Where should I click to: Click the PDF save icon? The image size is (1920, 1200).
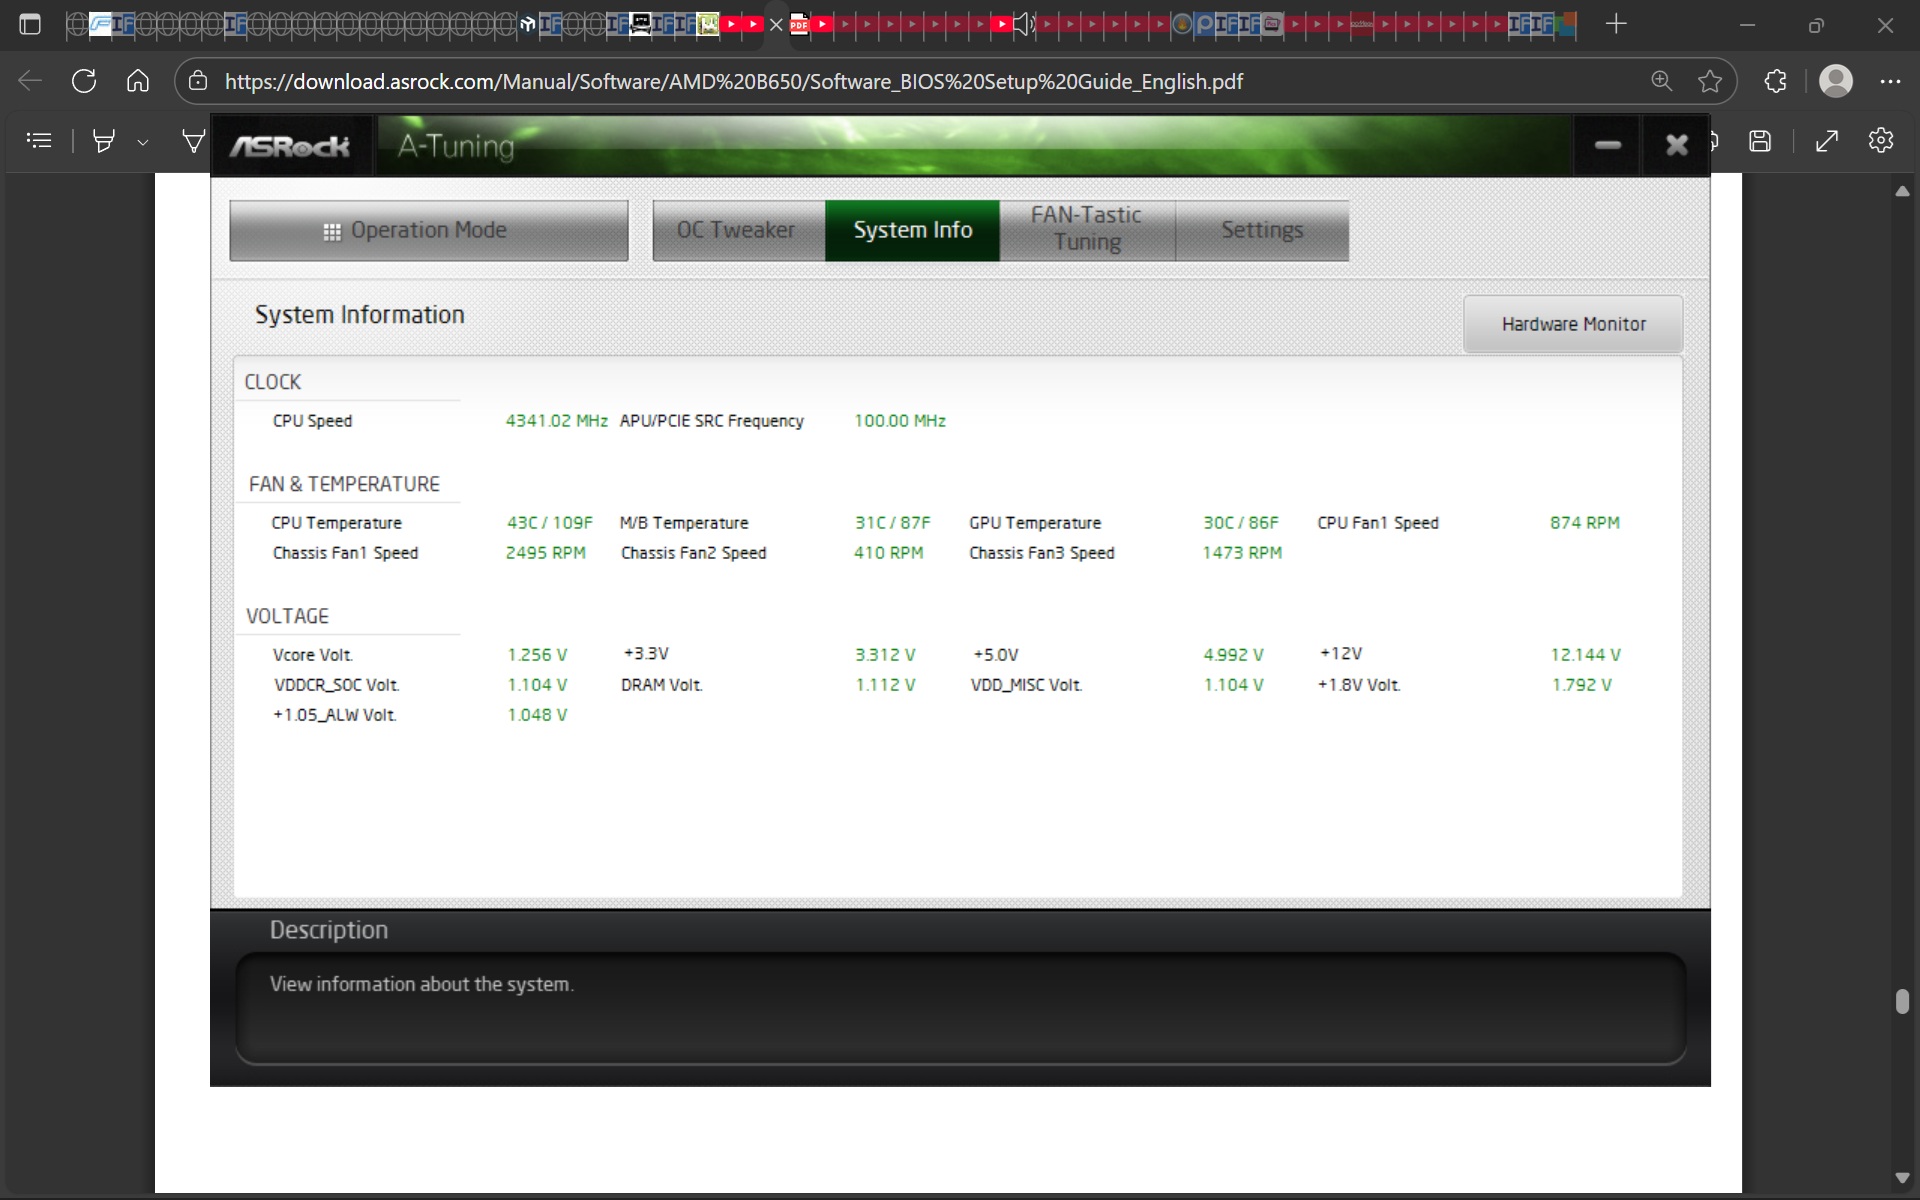1760,141
